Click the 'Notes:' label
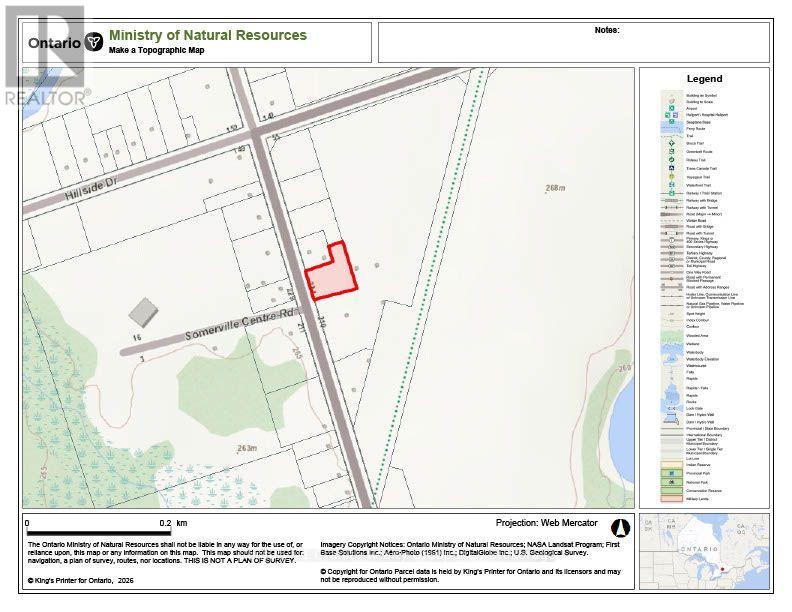The image size is (792, 612). (607, 30)
